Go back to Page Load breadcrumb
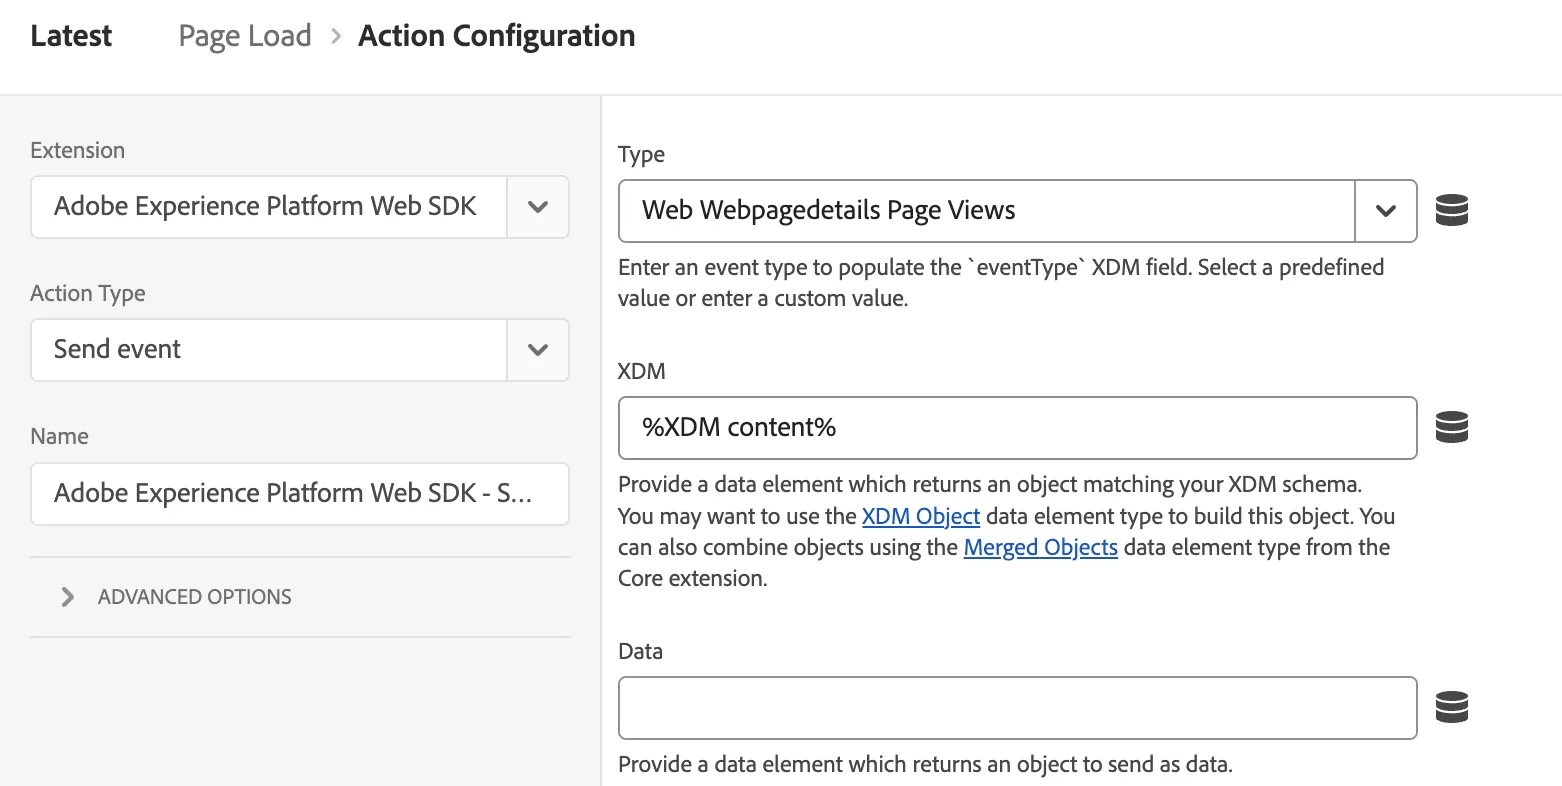 [245, 36]
